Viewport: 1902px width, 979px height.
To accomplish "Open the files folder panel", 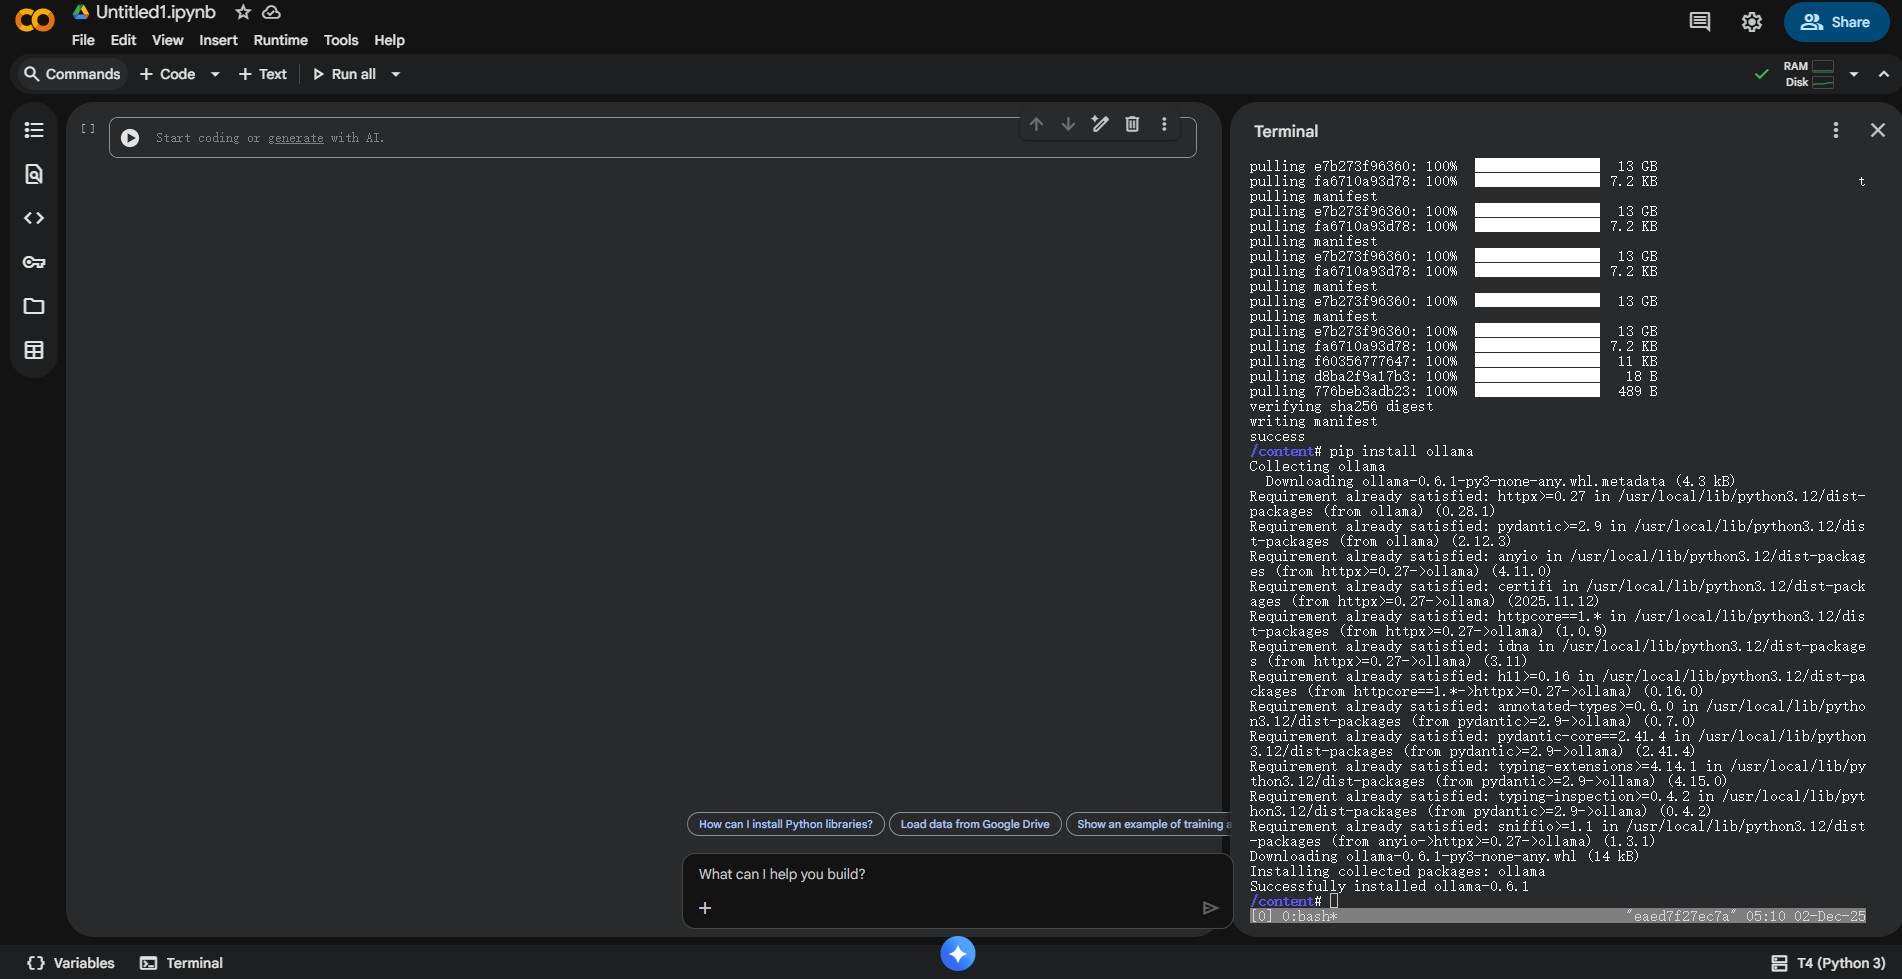I will pos(34,306).
